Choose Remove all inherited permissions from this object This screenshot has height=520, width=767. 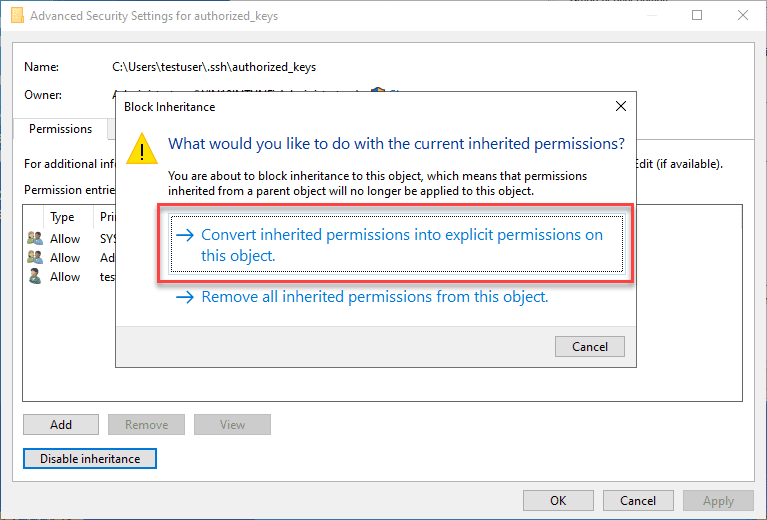click(374, 297)
